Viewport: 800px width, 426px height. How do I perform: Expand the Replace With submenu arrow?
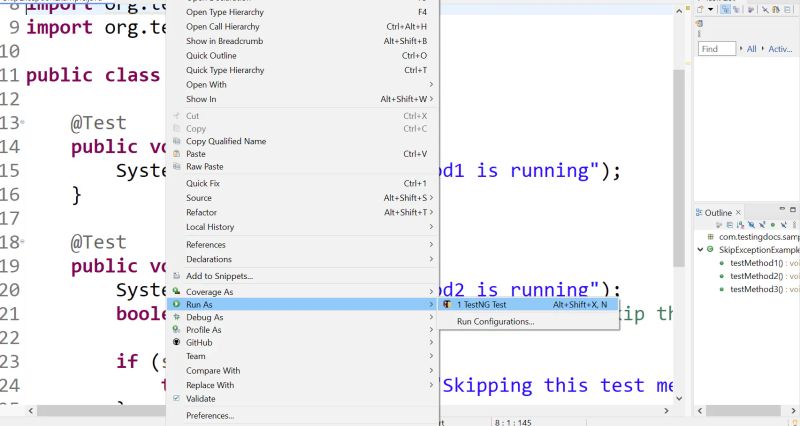click(x=431, y=385)
